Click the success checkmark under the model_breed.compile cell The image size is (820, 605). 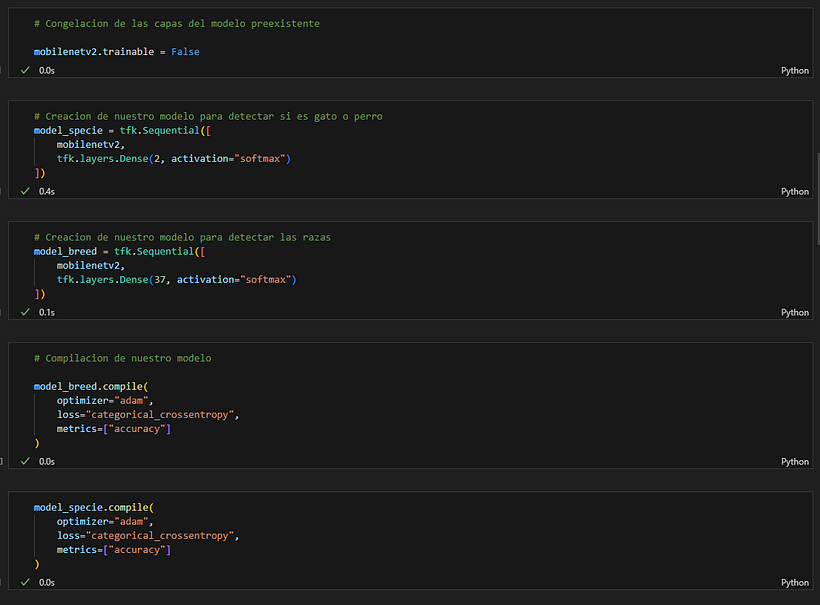(x=26, y=461)
